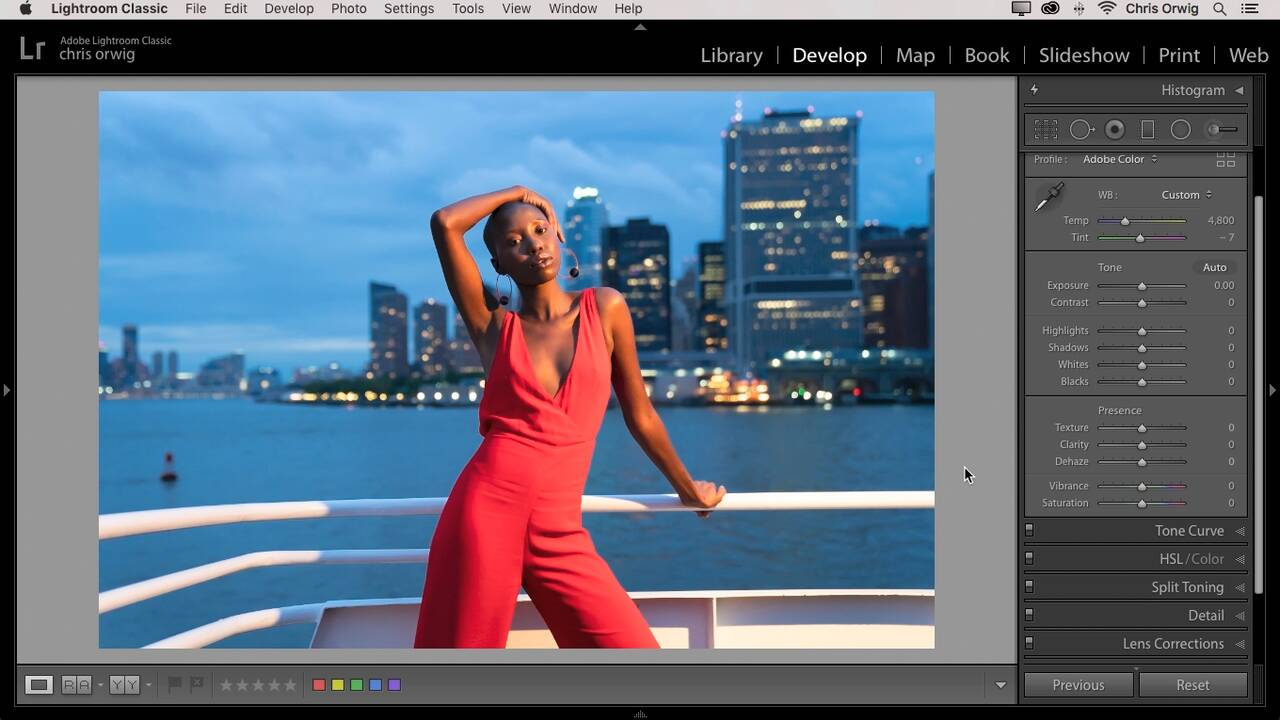This screenshot has width=1280, height=720.
Task: Open the profile browser grid icon
Action: coord(1225,160)
